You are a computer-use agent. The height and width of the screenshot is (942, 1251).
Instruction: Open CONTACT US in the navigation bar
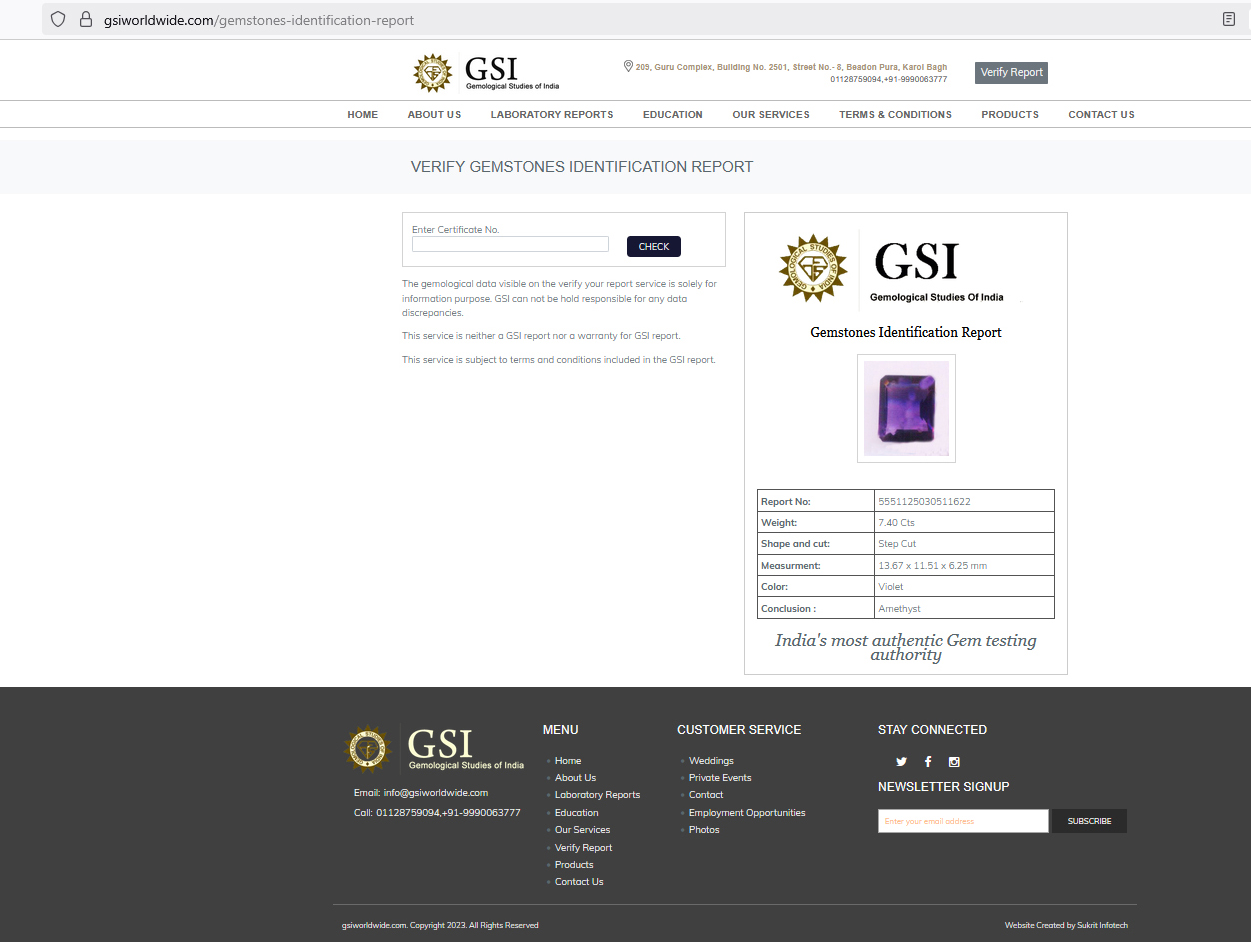coord(1101,115)
